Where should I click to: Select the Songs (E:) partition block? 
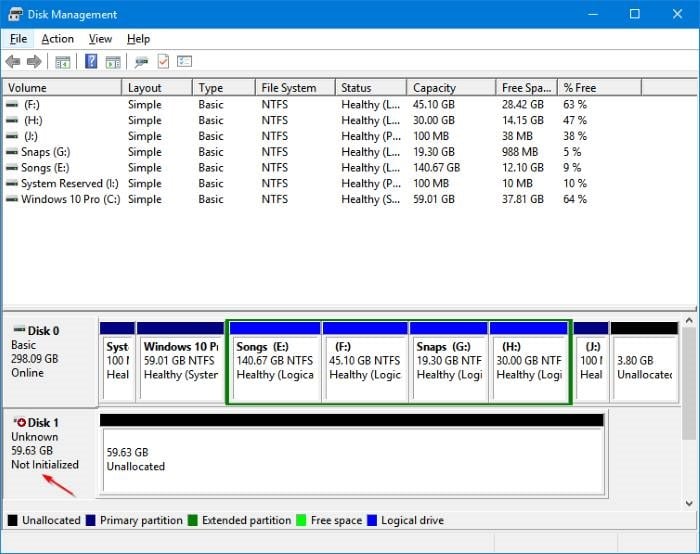tap(275, 361)
